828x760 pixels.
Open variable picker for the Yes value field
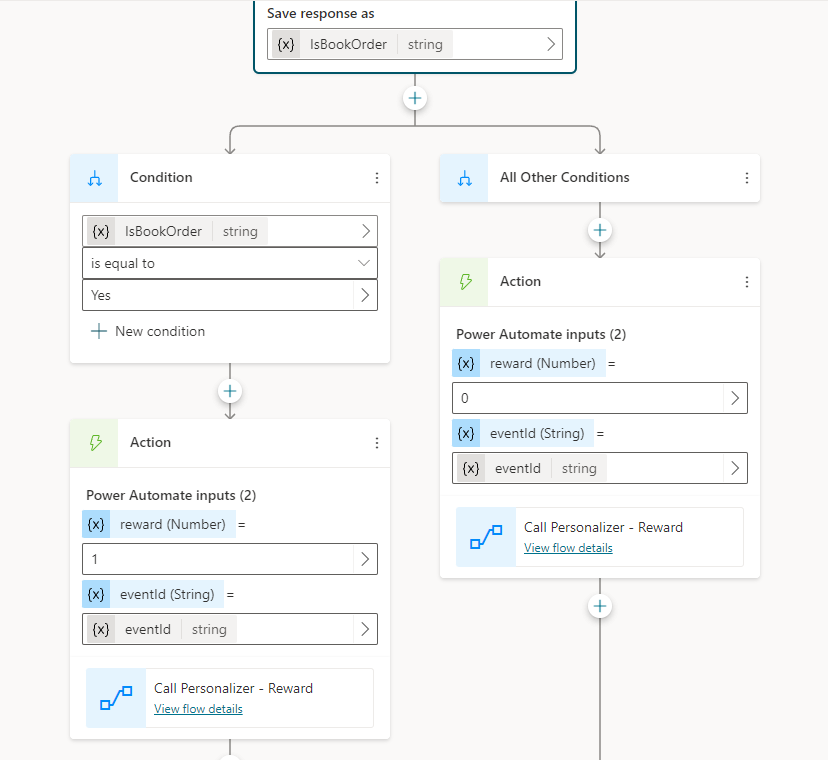pos(365,295)
